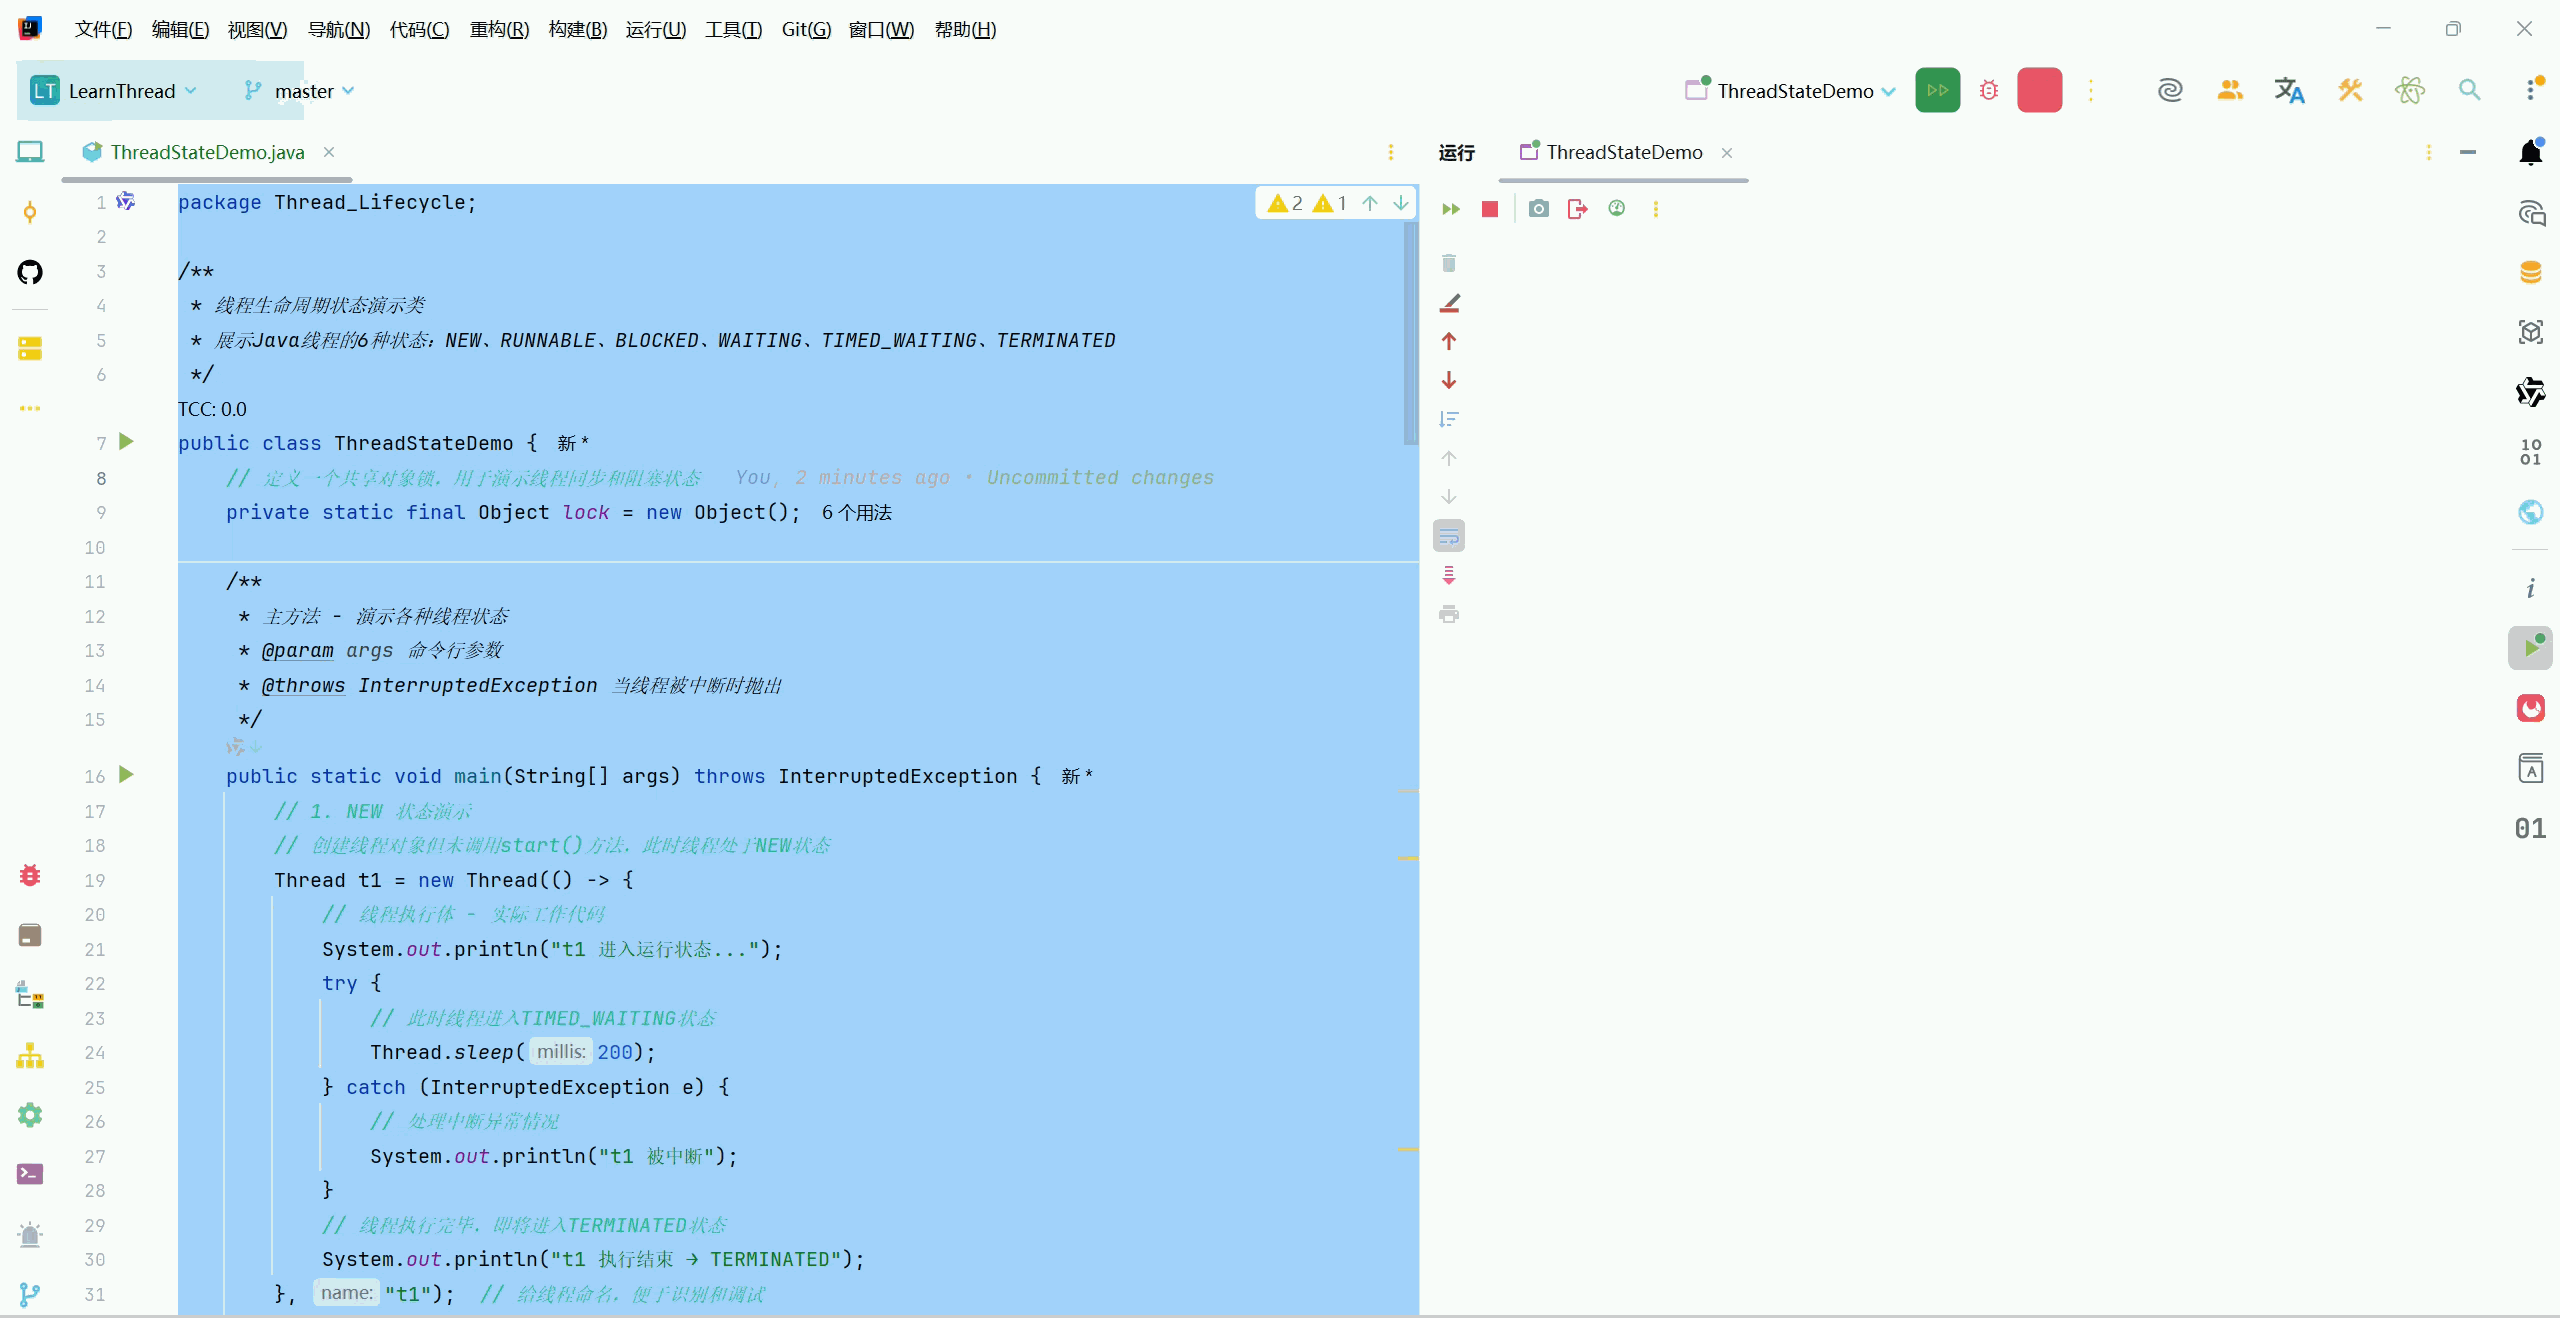Select the ThreadStateDemo.java editor tab
Image resolution: width=2560 pixels, height=1318 pixels.
point(207,152)
